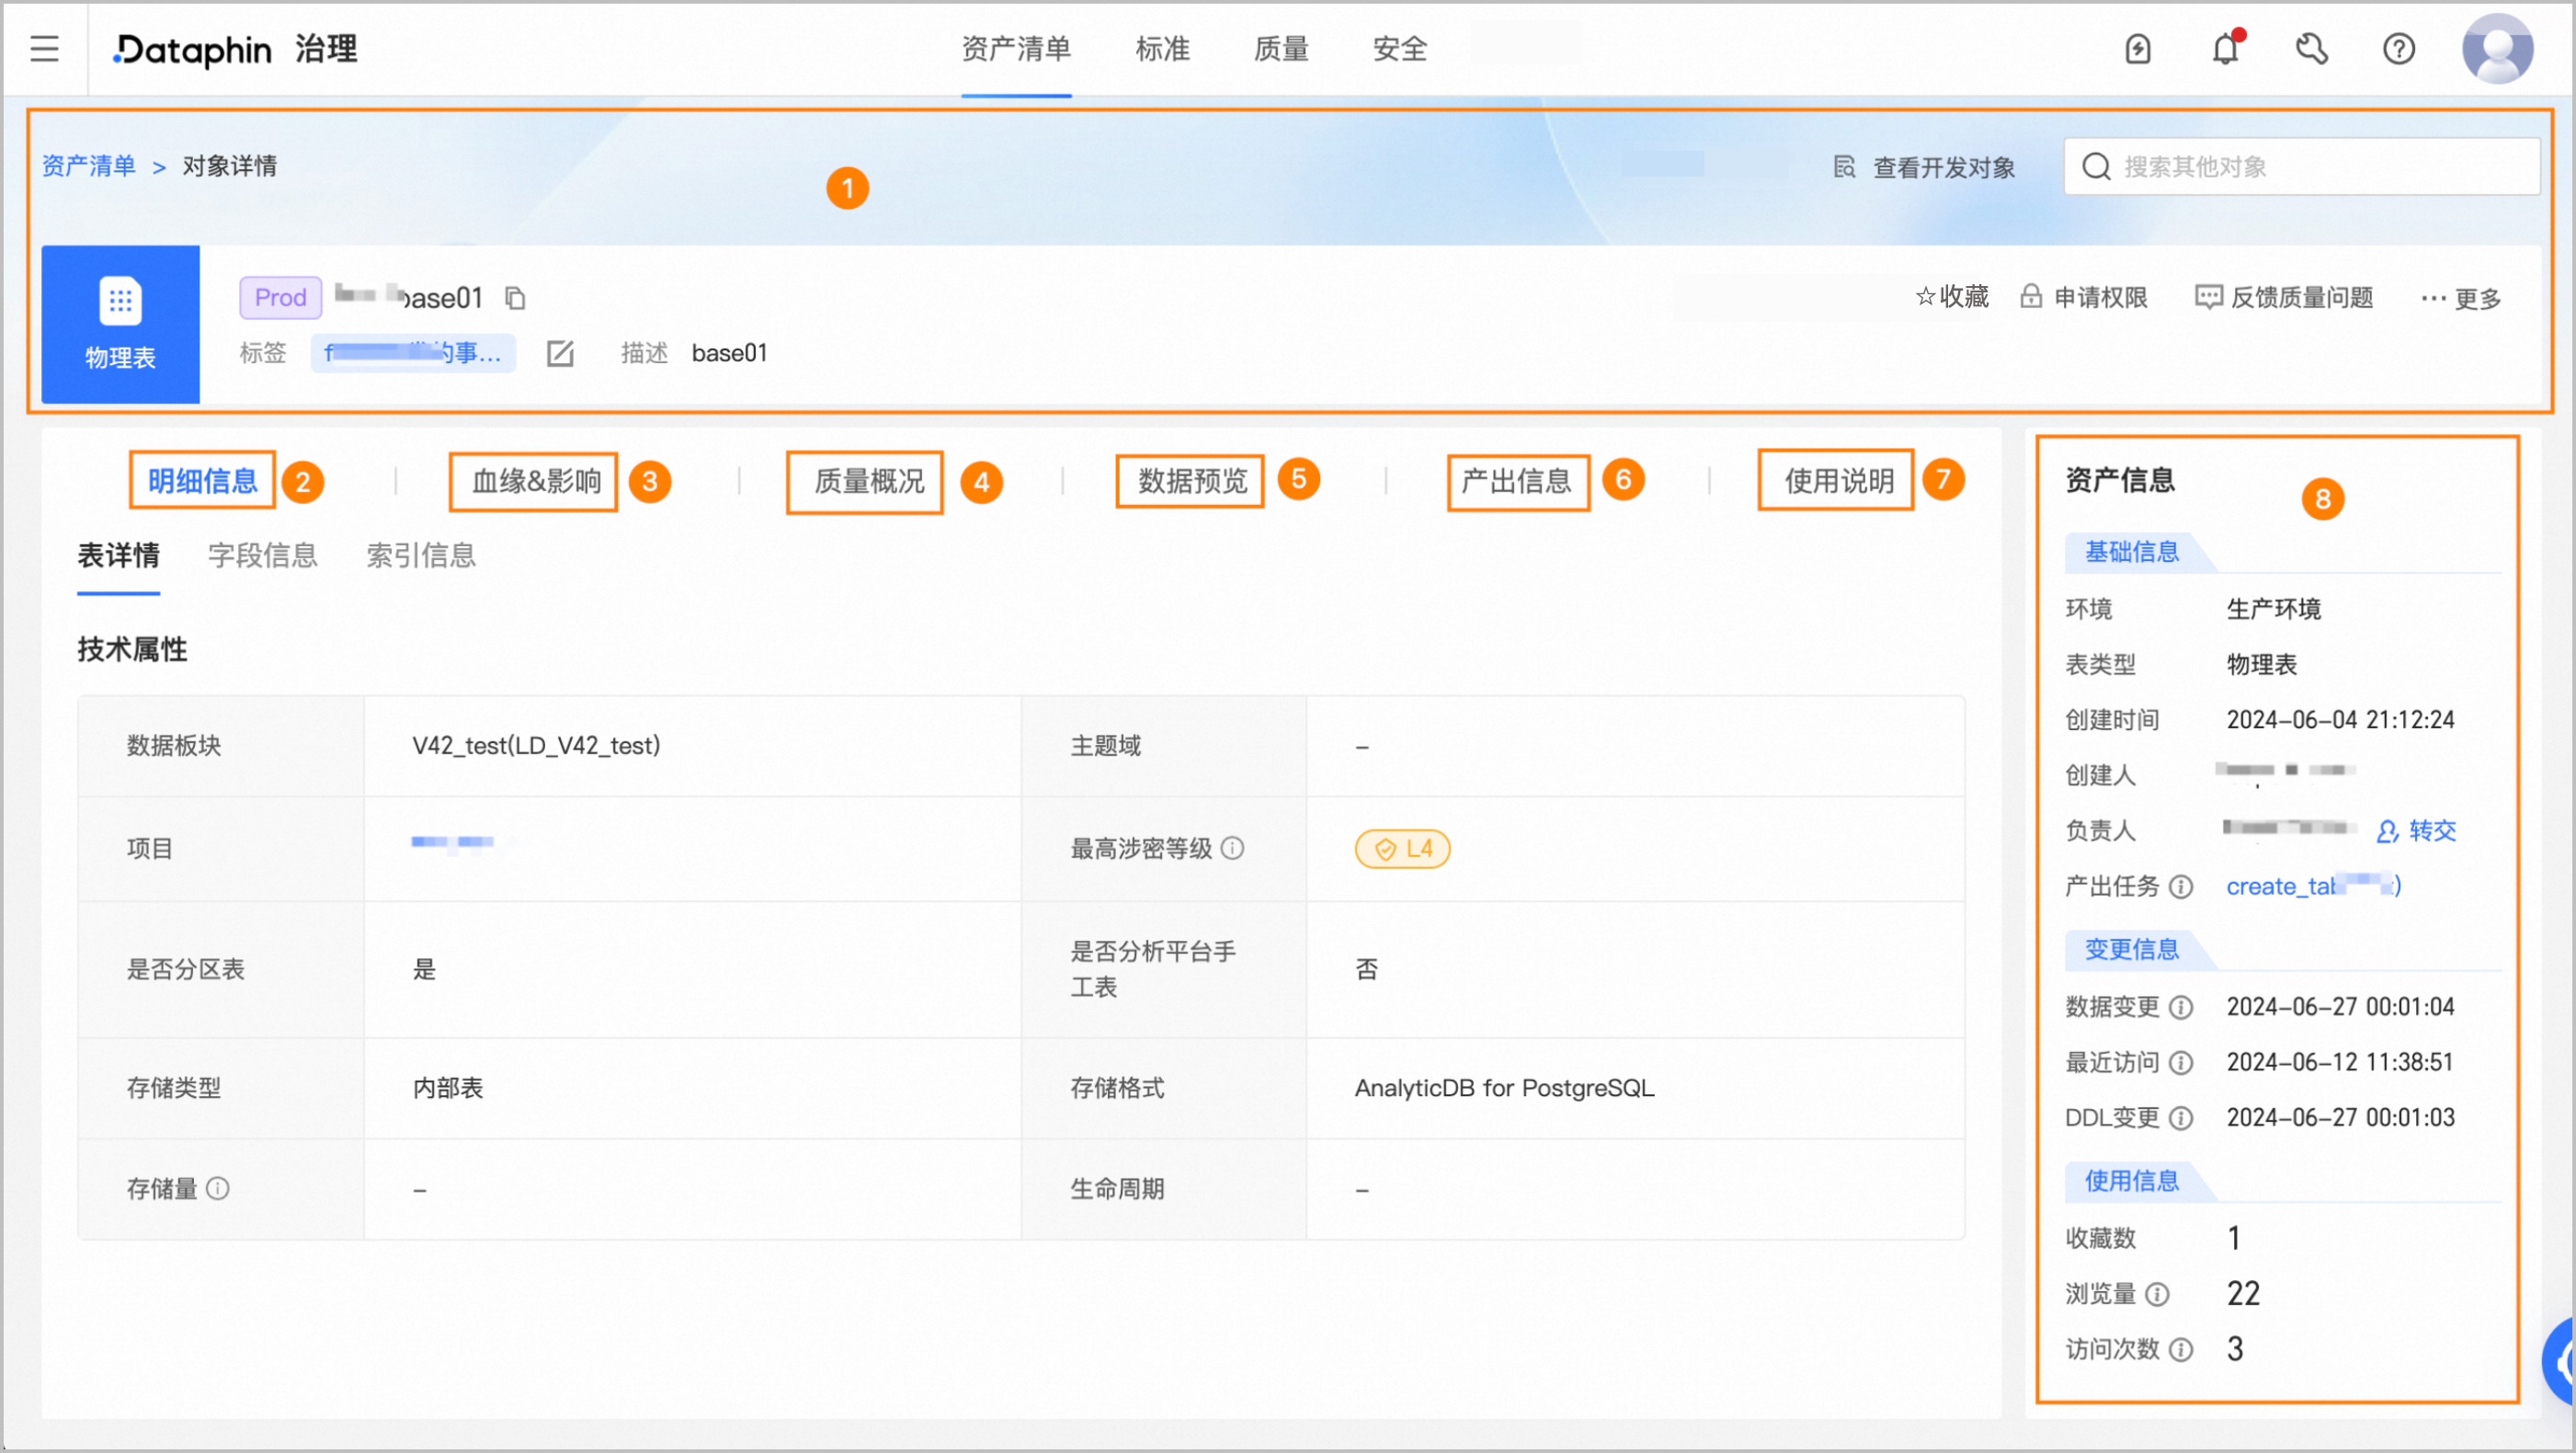Copy the table name base01
Viewport: 2576px width, 1453px height.
[x=515, y=298]
